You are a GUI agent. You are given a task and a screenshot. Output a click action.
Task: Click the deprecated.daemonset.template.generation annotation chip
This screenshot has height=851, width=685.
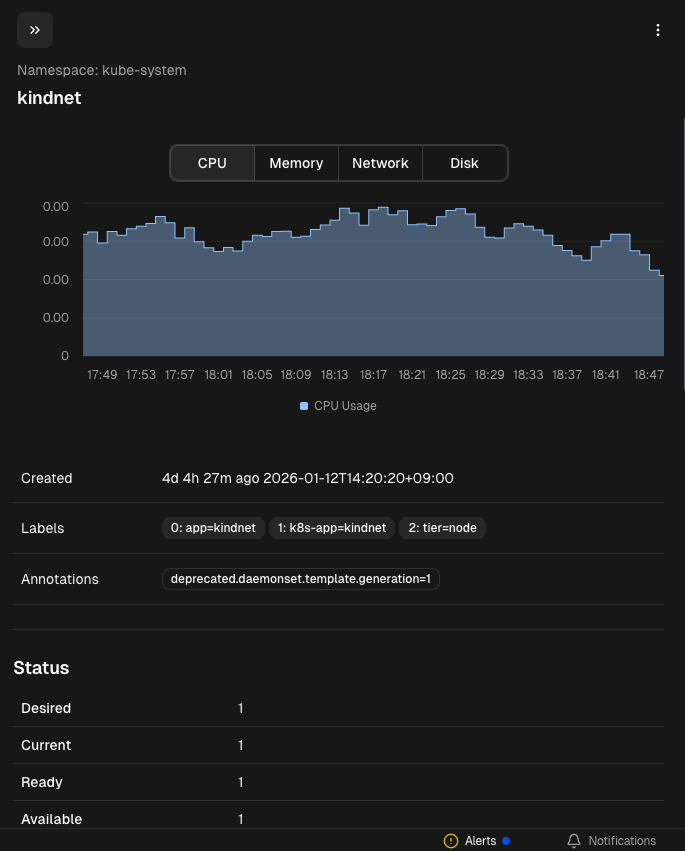tap(300, 579)
